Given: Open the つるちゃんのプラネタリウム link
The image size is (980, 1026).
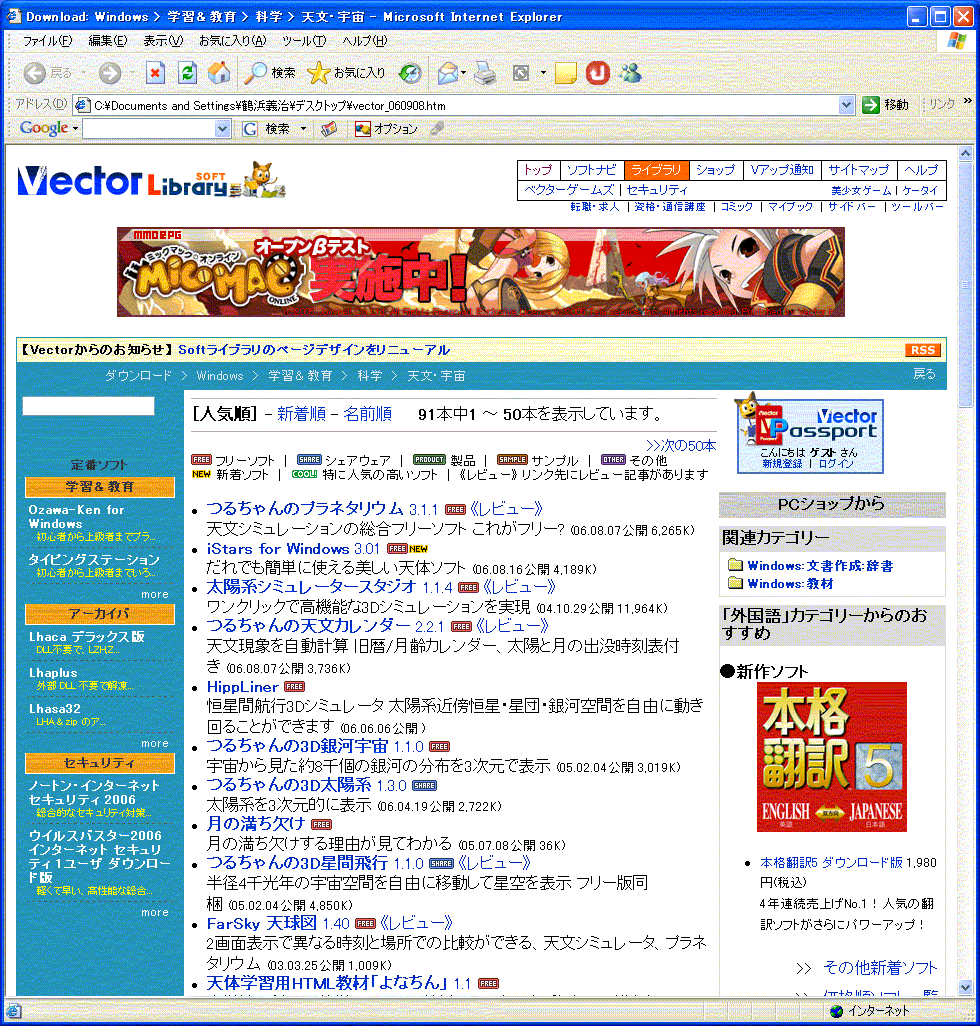Looking at the screenshot, I should tap(304, 508).
